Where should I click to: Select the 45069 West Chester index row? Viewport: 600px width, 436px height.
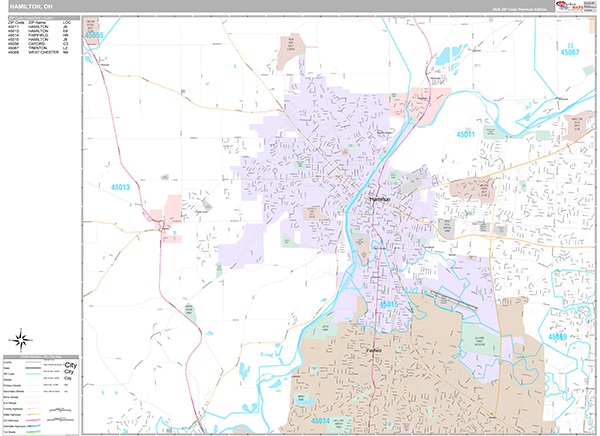(x=40, y=52)
